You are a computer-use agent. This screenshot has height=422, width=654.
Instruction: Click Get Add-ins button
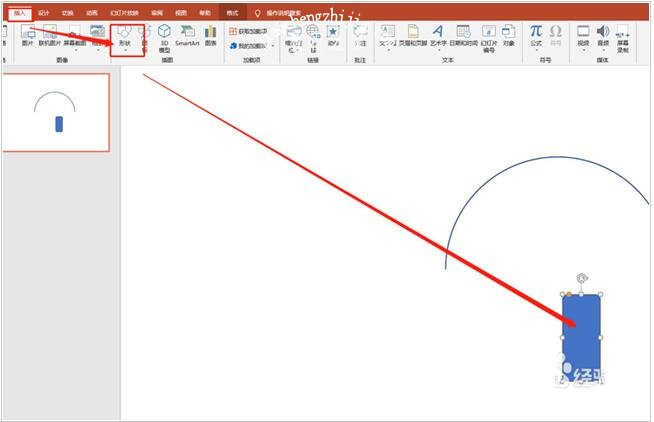click(249, 31)
